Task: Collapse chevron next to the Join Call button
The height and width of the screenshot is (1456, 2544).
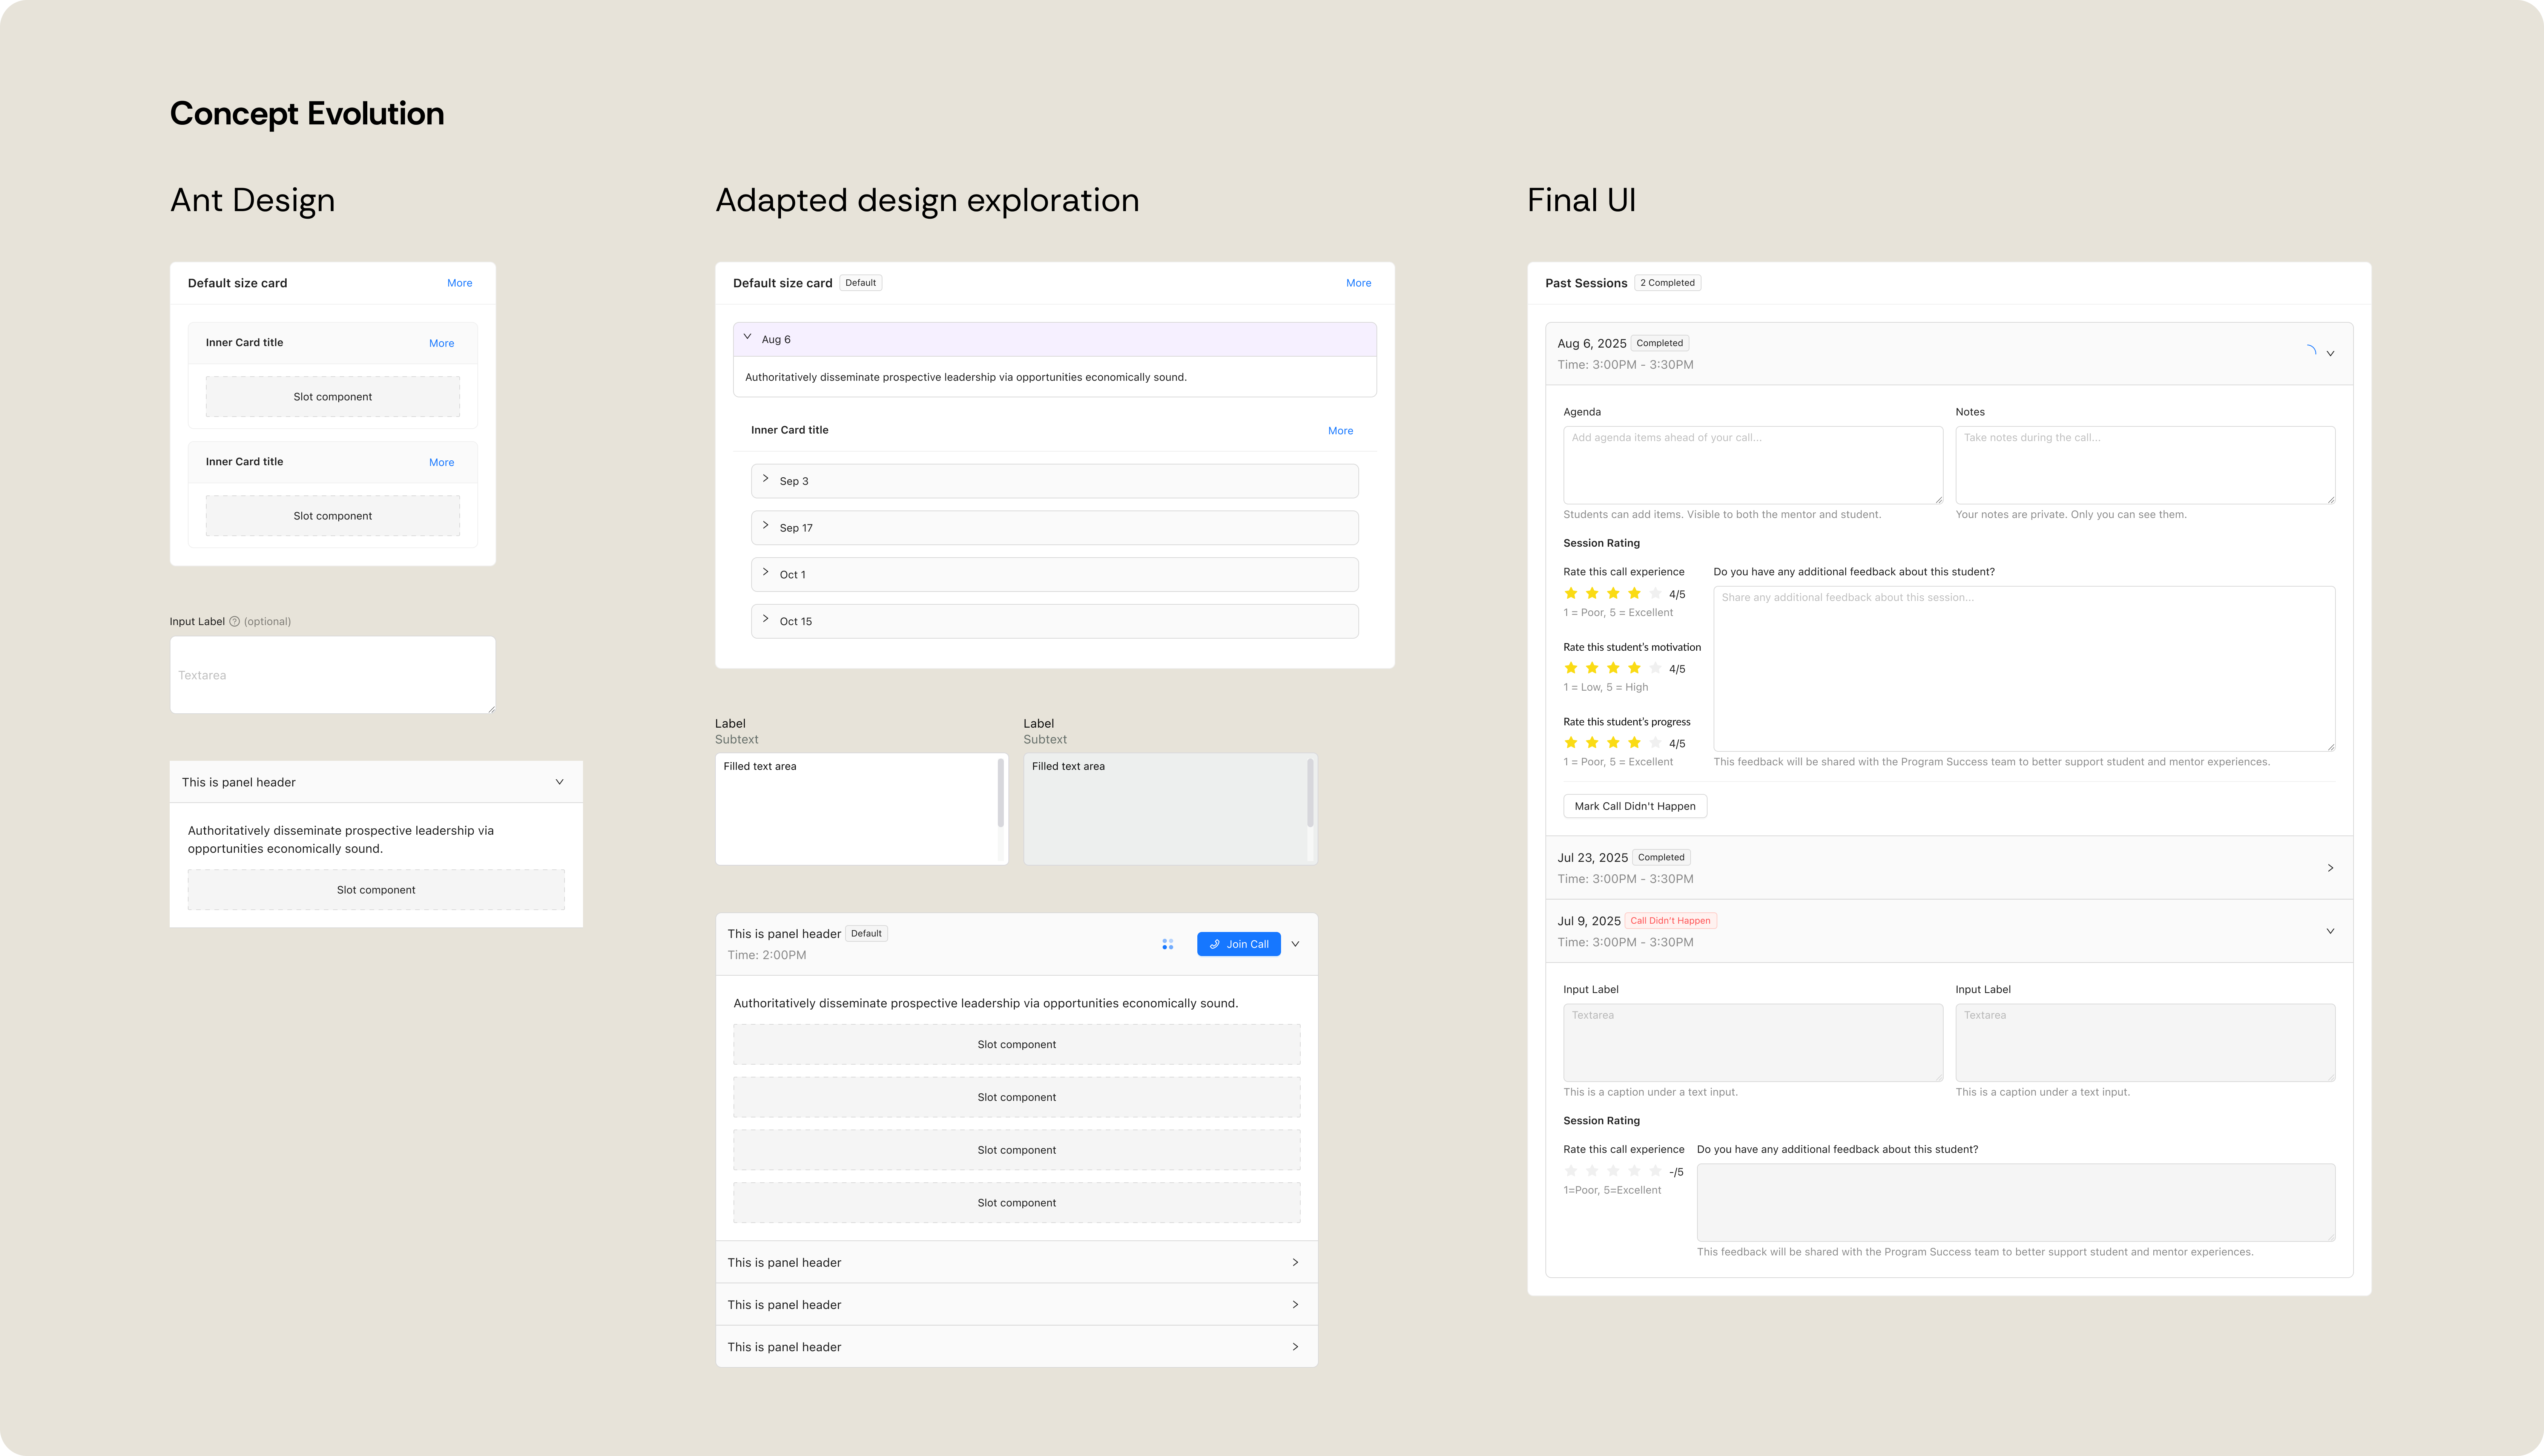Action: [1295, 944]
